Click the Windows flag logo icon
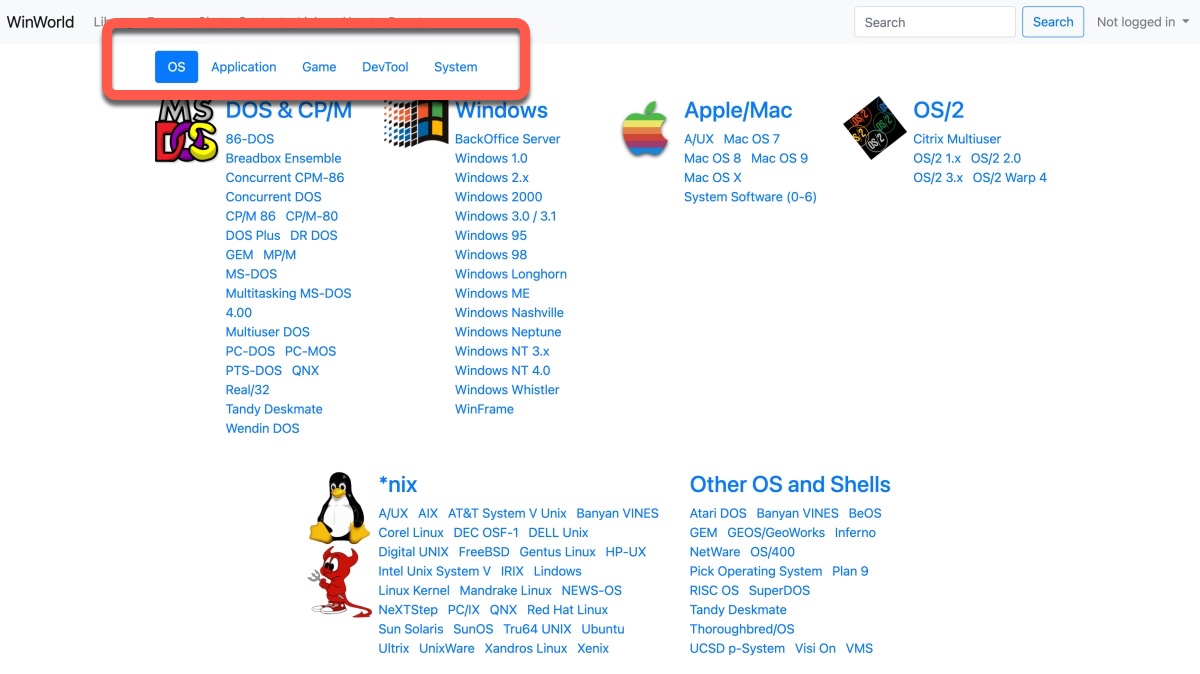 pos(415,123)
